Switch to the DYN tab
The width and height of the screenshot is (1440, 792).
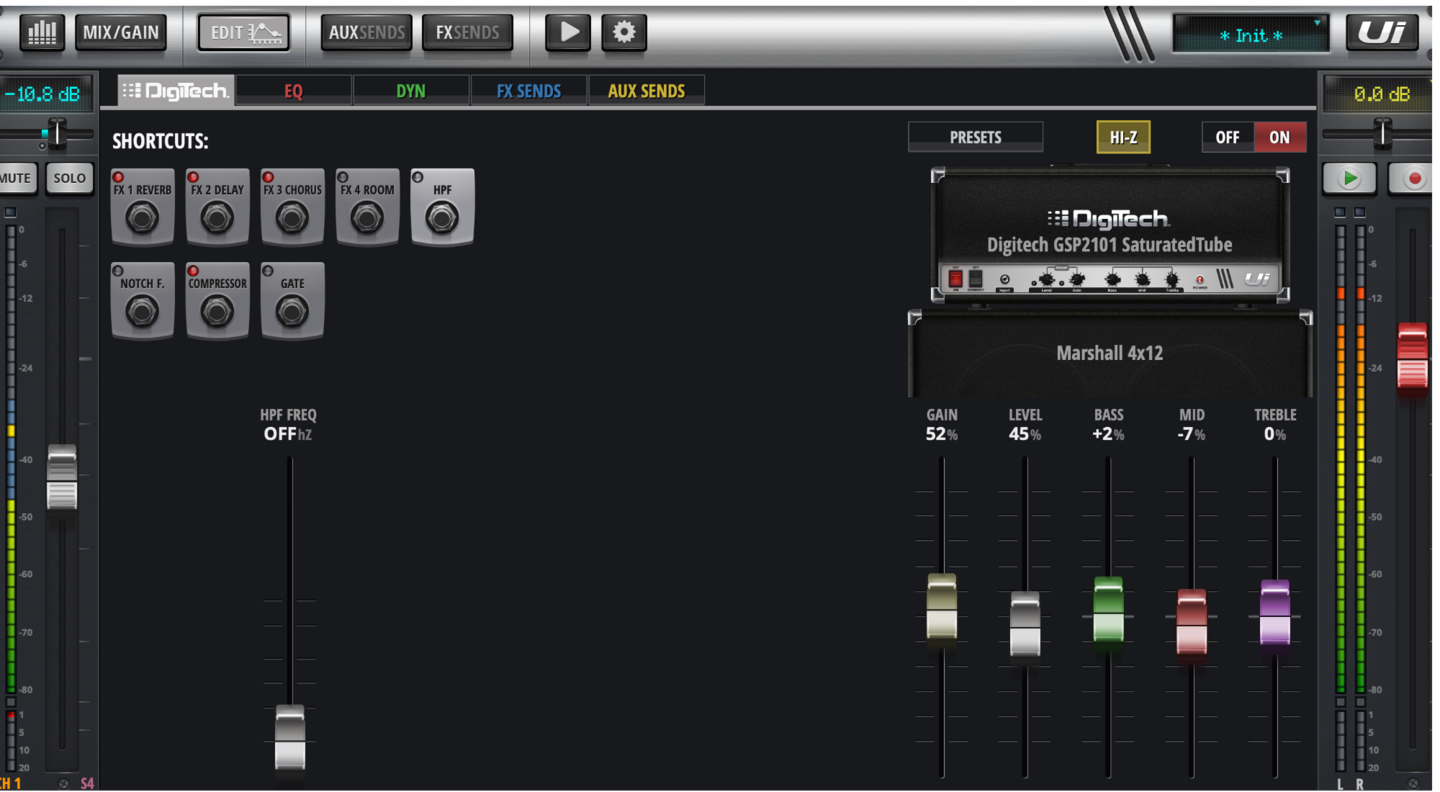410,91
